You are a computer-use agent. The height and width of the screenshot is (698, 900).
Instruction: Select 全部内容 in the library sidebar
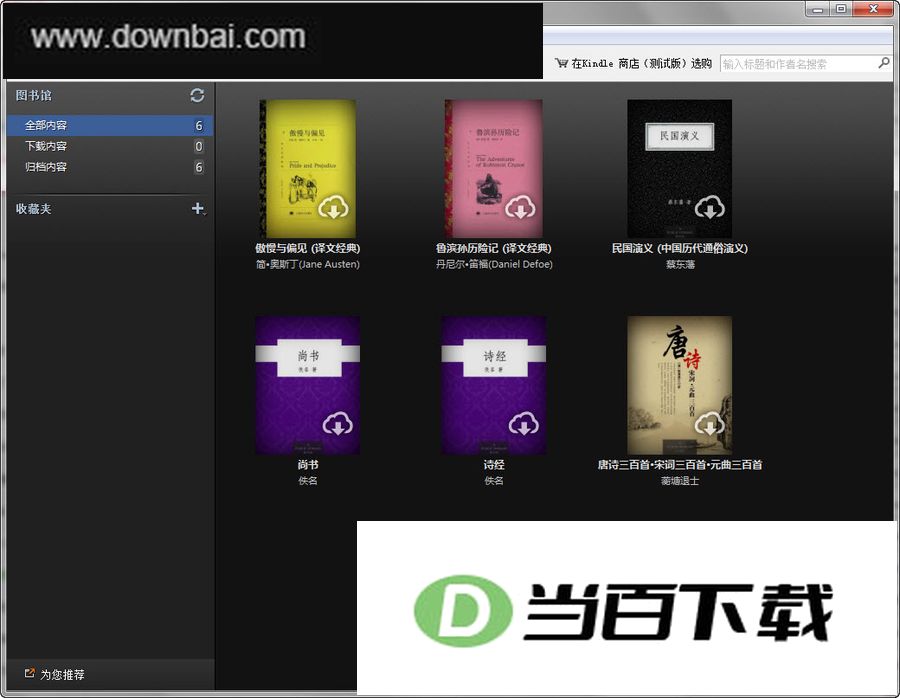[x=110, y=125]
